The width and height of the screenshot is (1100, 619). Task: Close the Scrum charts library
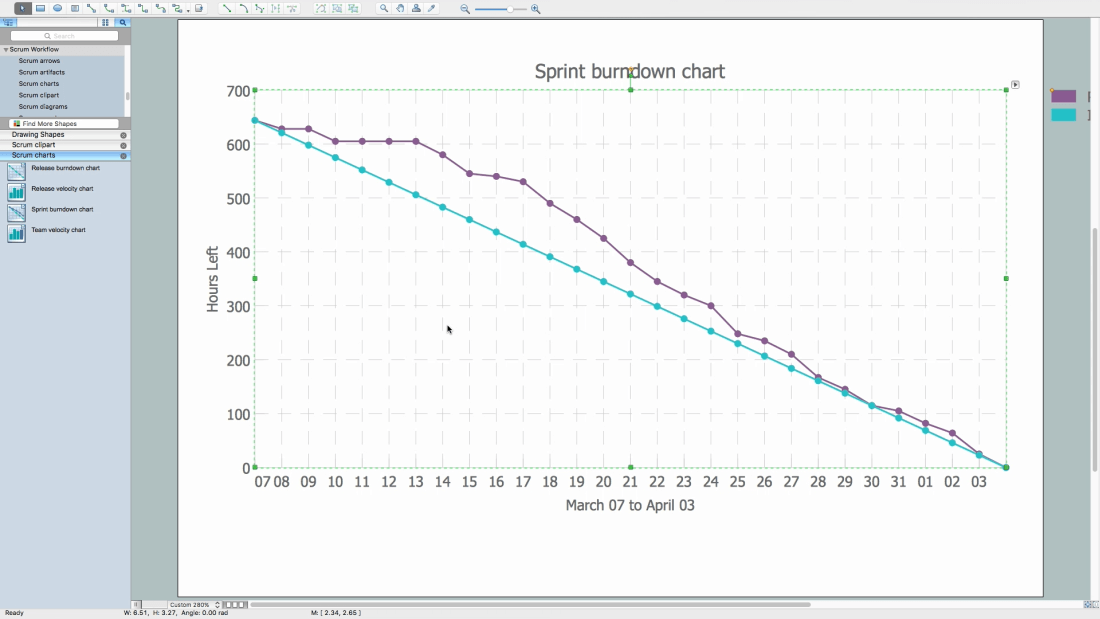tap(123, 156)
